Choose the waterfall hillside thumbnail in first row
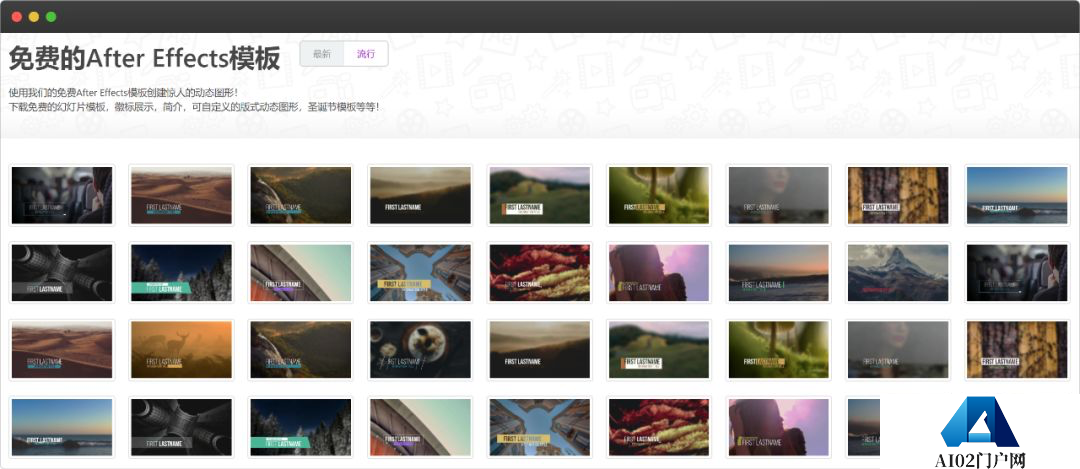Viewport: 1080px width, 469px height. click(301, 195)
